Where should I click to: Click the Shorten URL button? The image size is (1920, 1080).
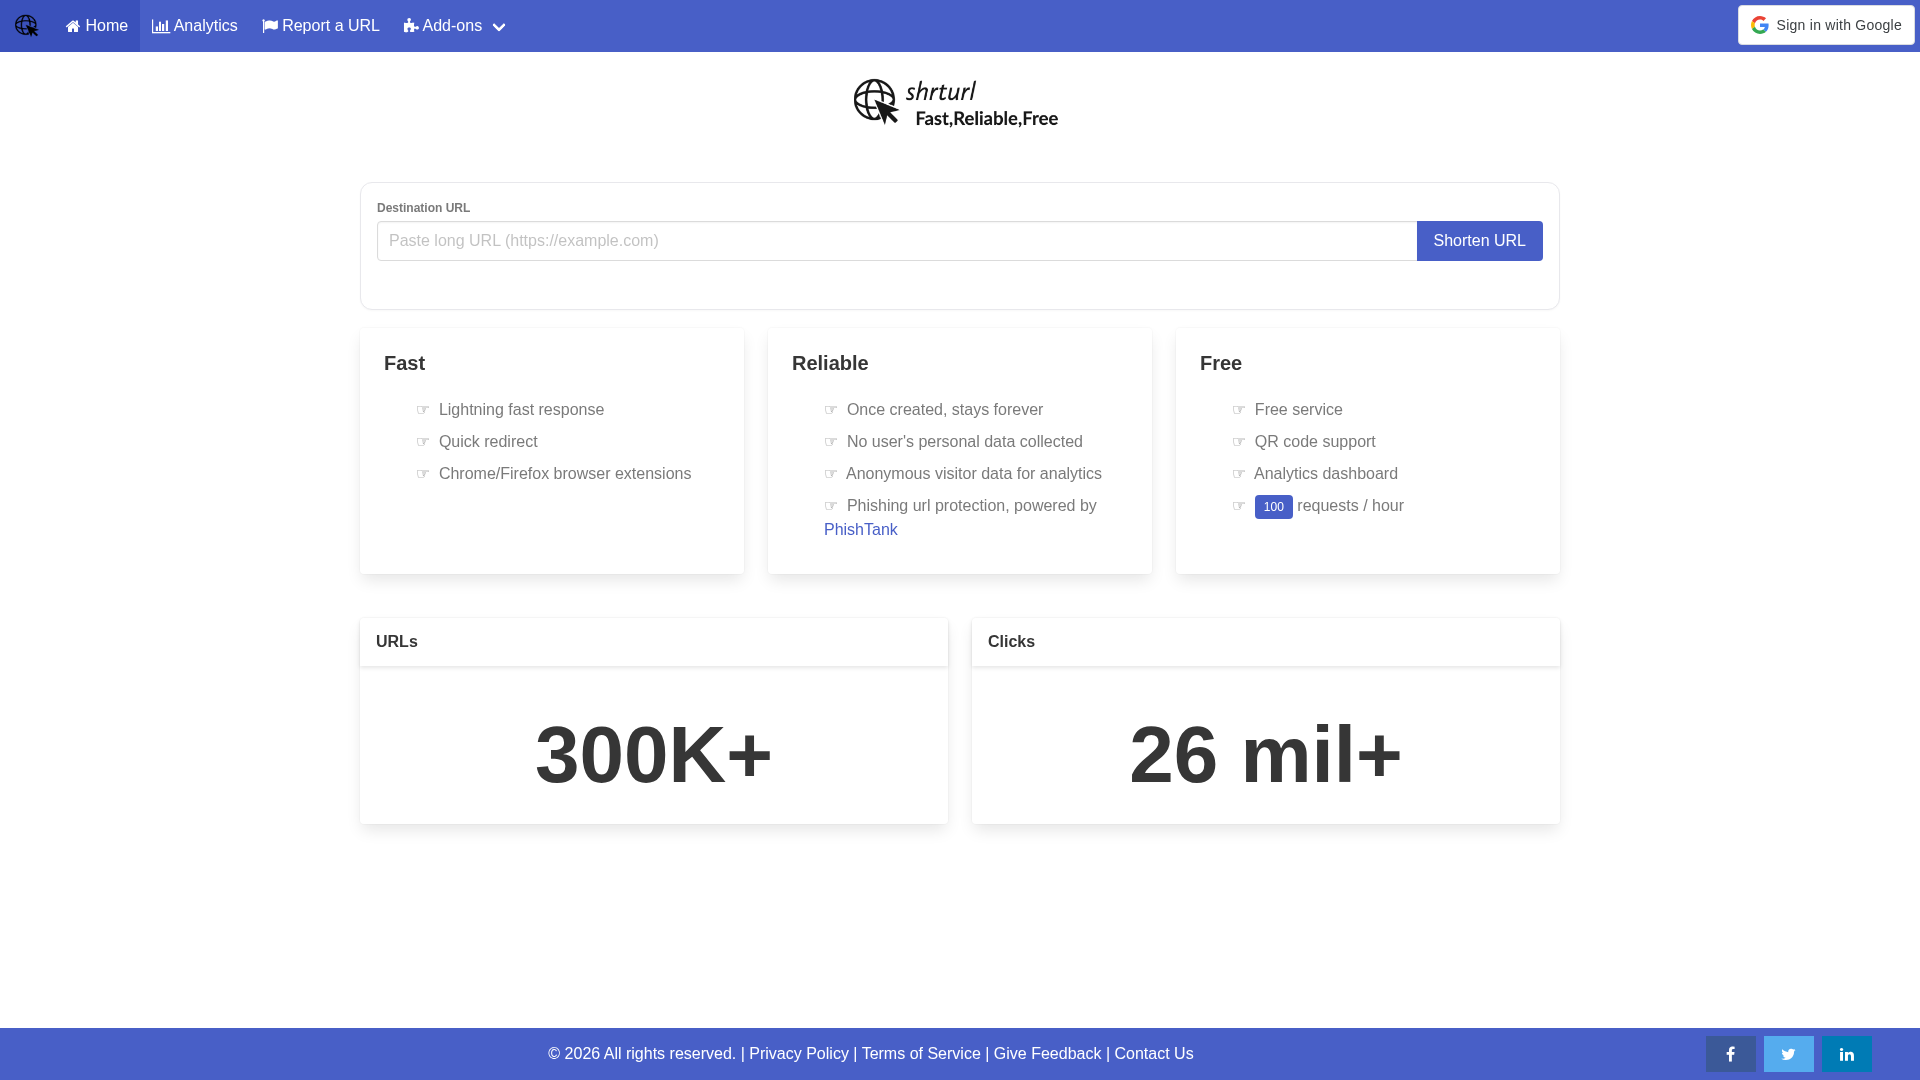coord(1479,241)
